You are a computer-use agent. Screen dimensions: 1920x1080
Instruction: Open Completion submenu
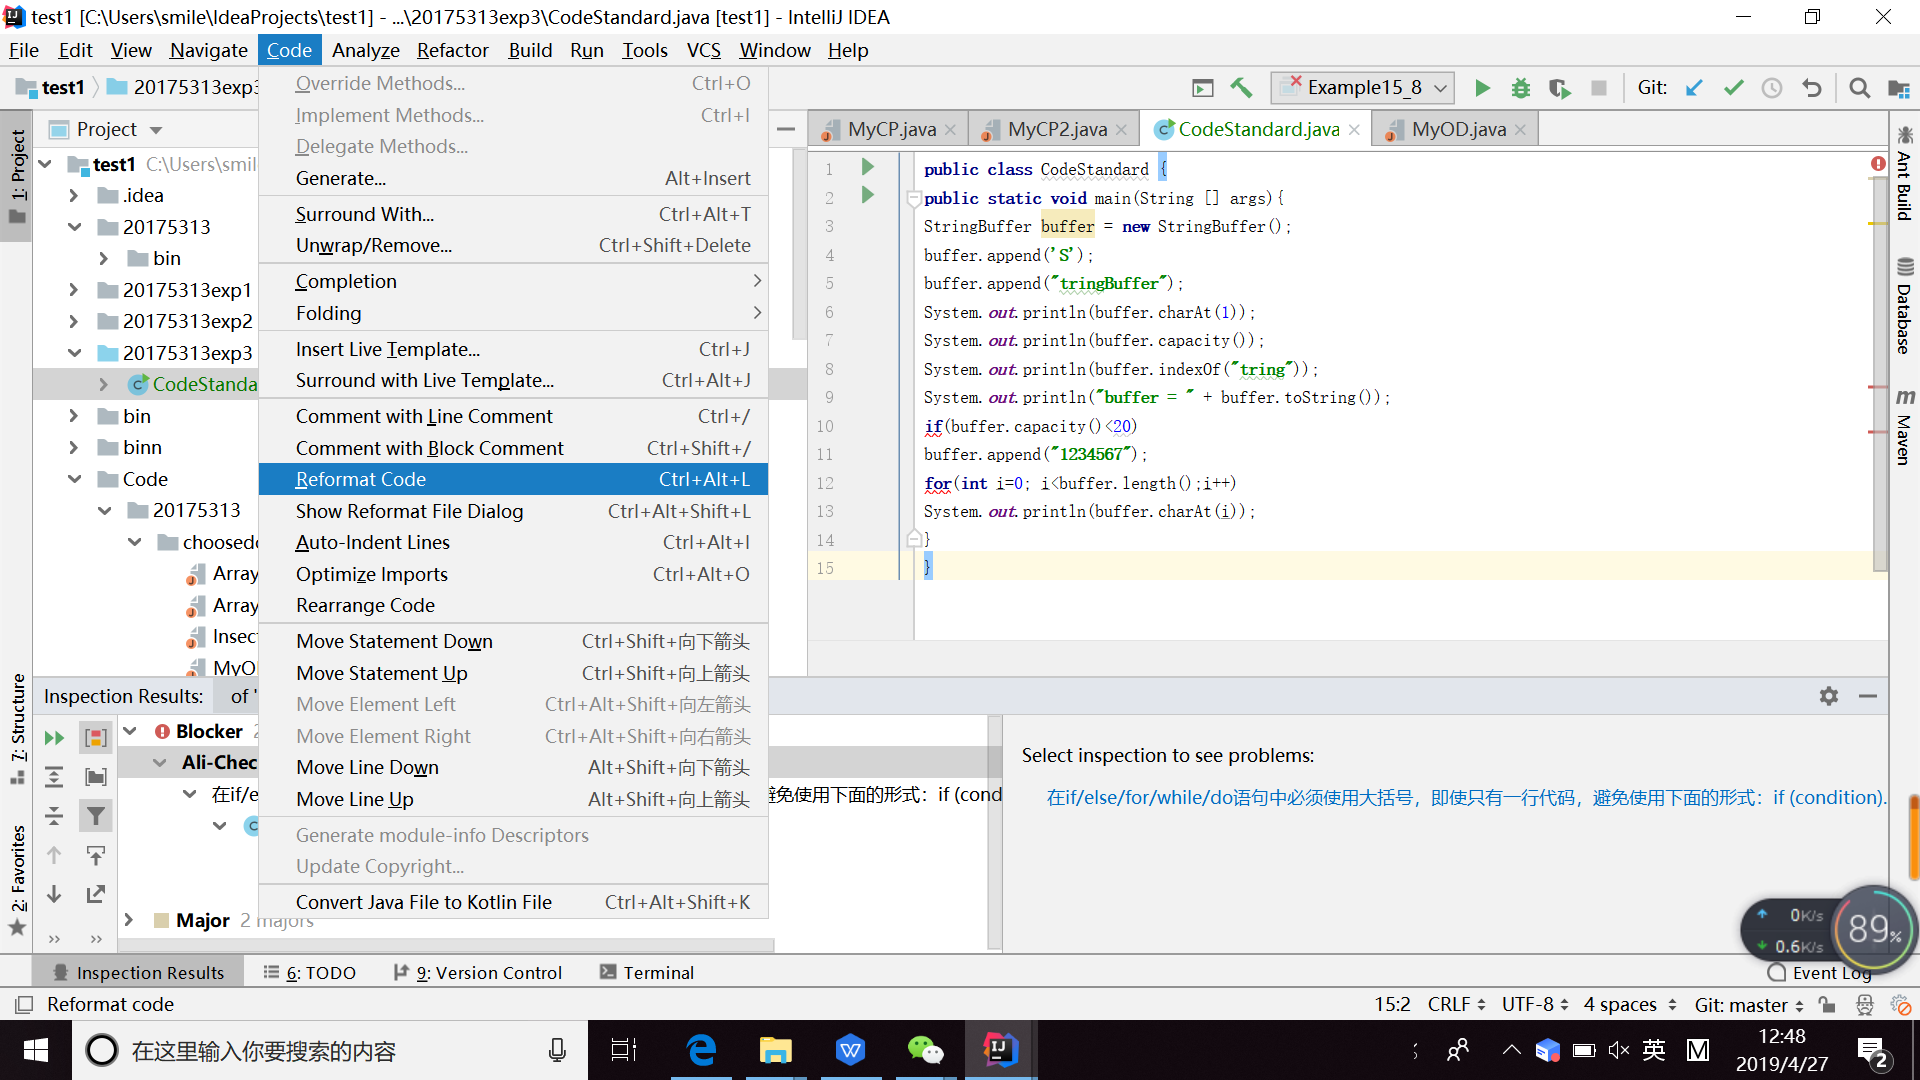[x=513, y=282]
